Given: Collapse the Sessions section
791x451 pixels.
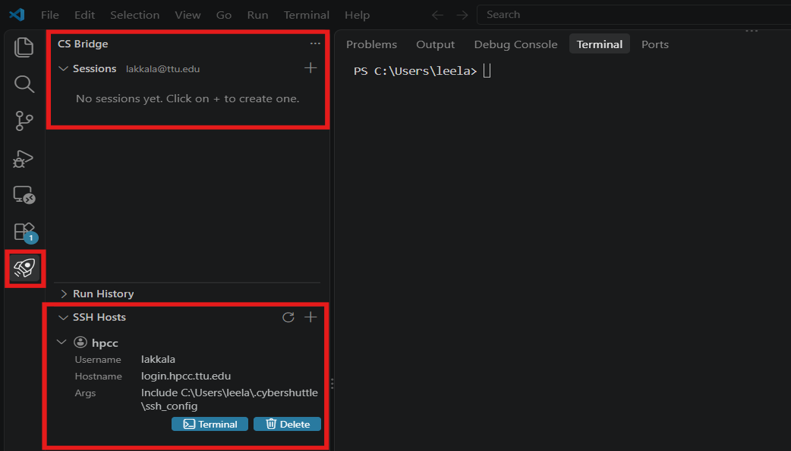Looking at the screenshot, I should pyautogui.click(x=63, y=69).
